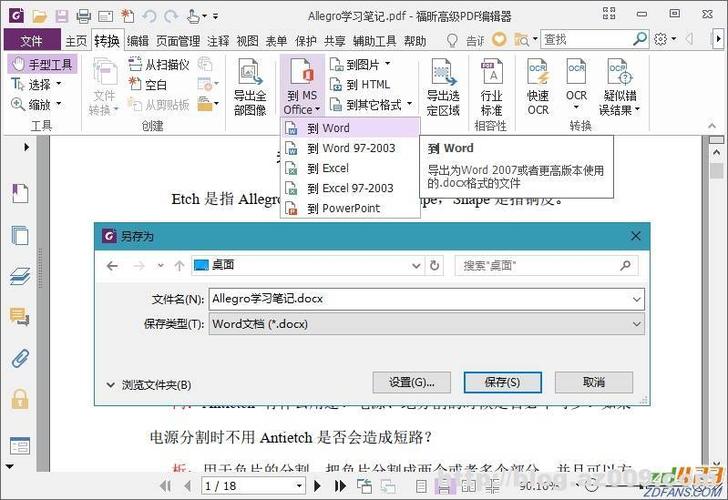The image size is (728, 500).
Task: Open the page thumbnails panel in sidebar
Action: (x=20, y=236)
